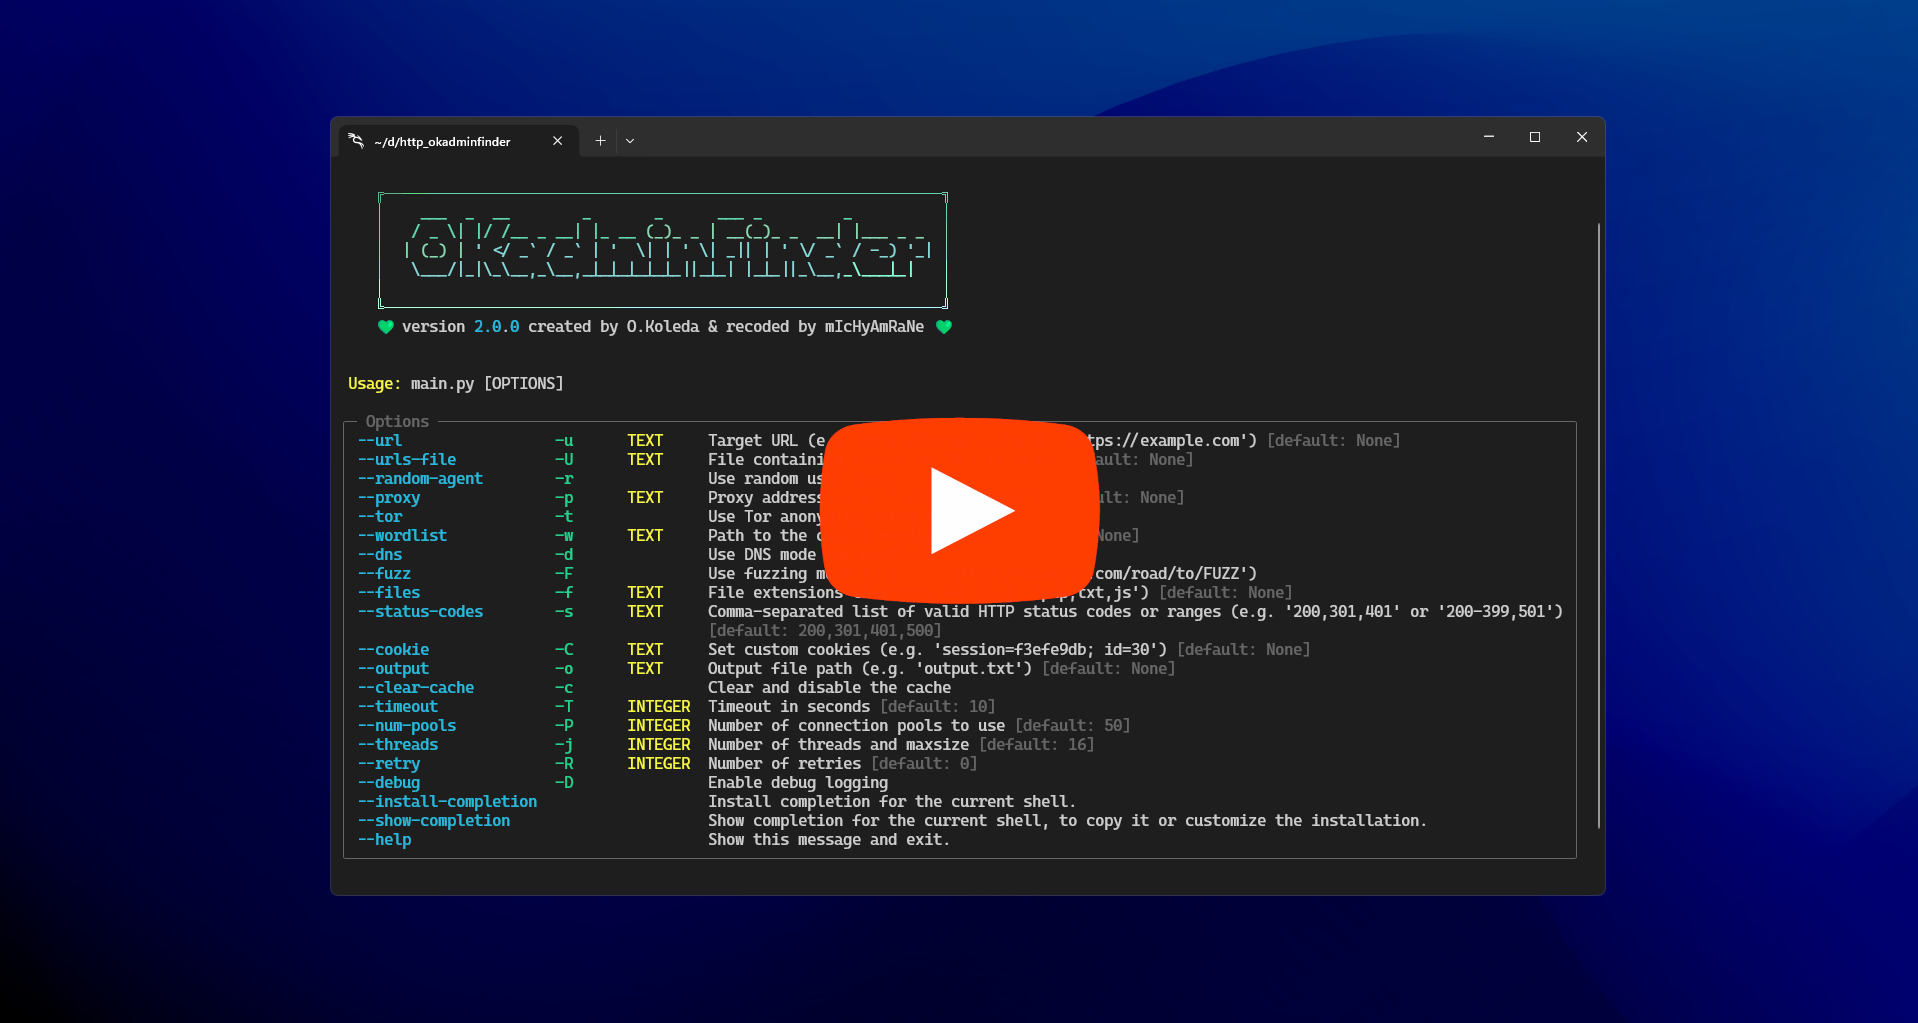Select the ~/d/http_okadminfinder tab

tap(442, 142)
